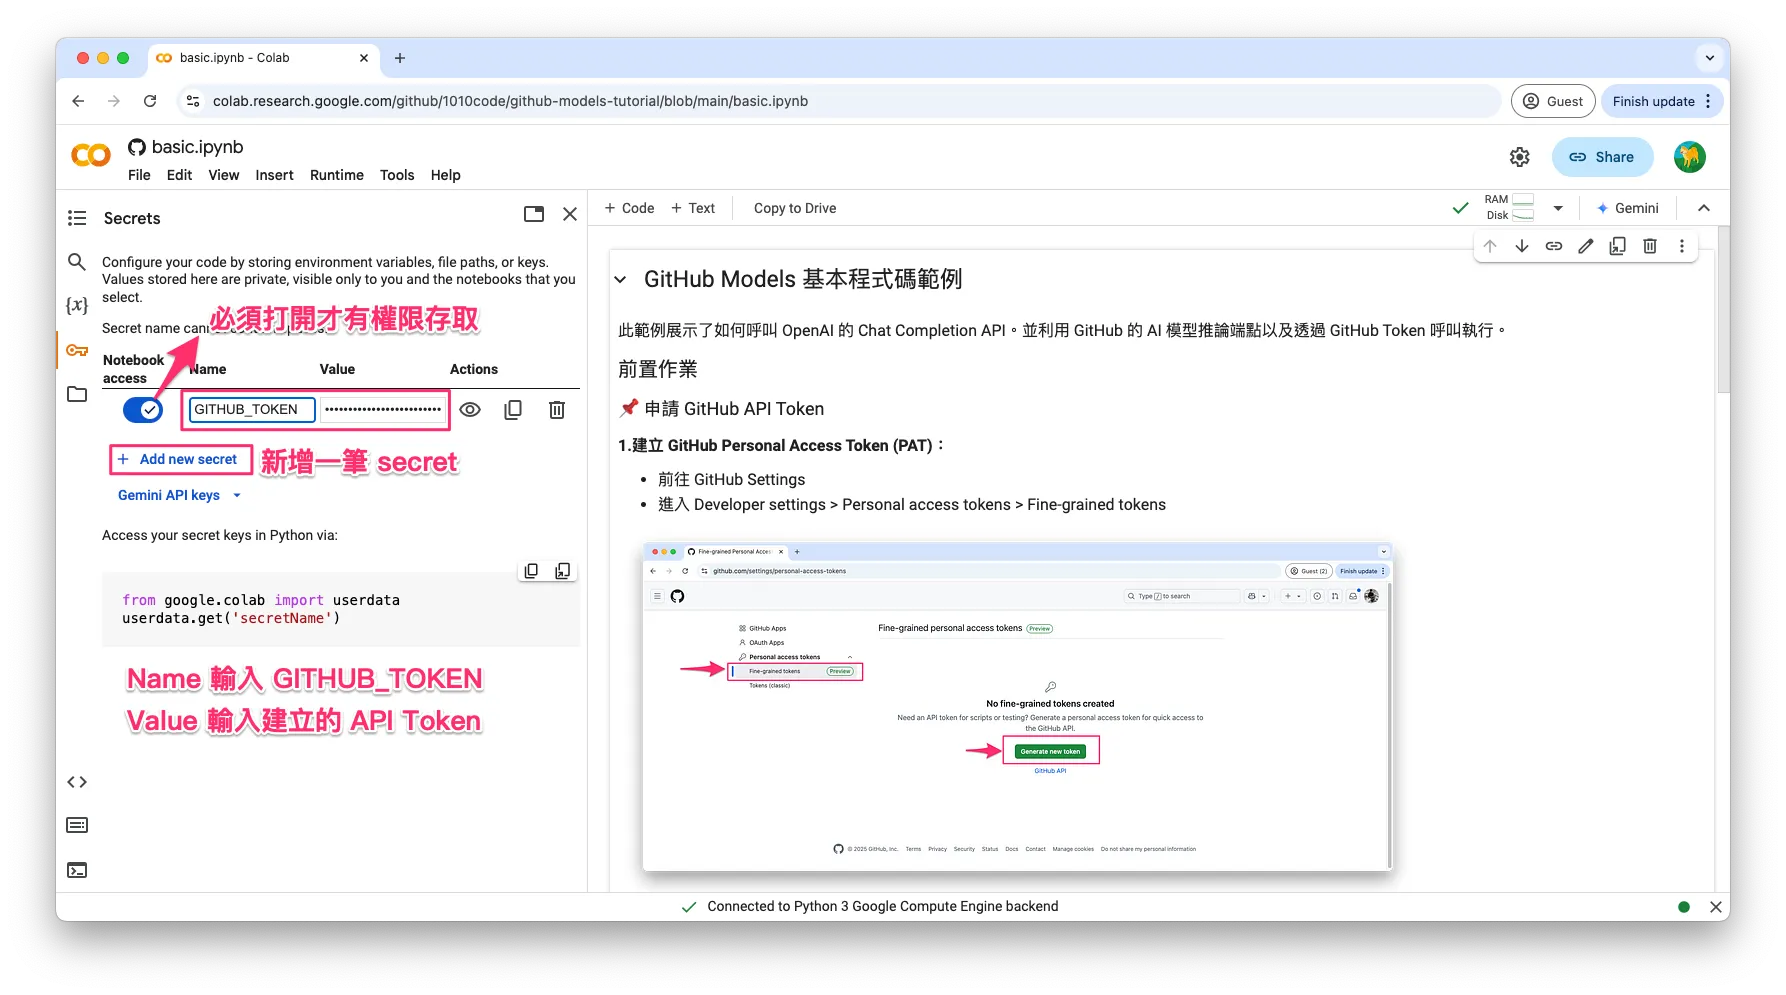
Task: Open the Runtime menu
Action: tap(337, 175)
